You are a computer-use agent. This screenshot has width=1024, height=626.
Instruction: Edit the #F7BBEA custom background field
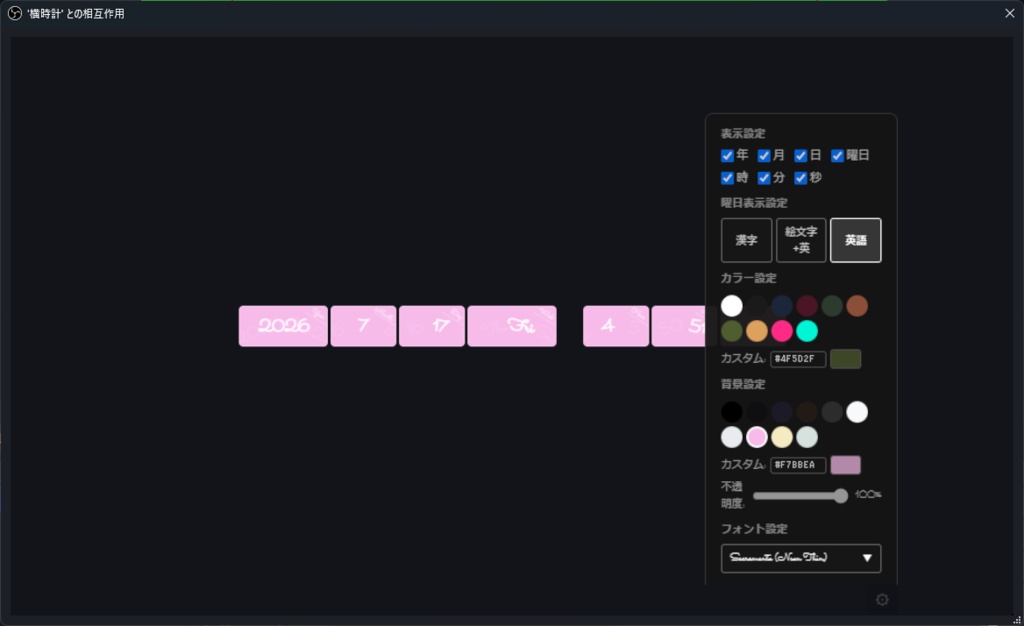click(x=797, y=465)
